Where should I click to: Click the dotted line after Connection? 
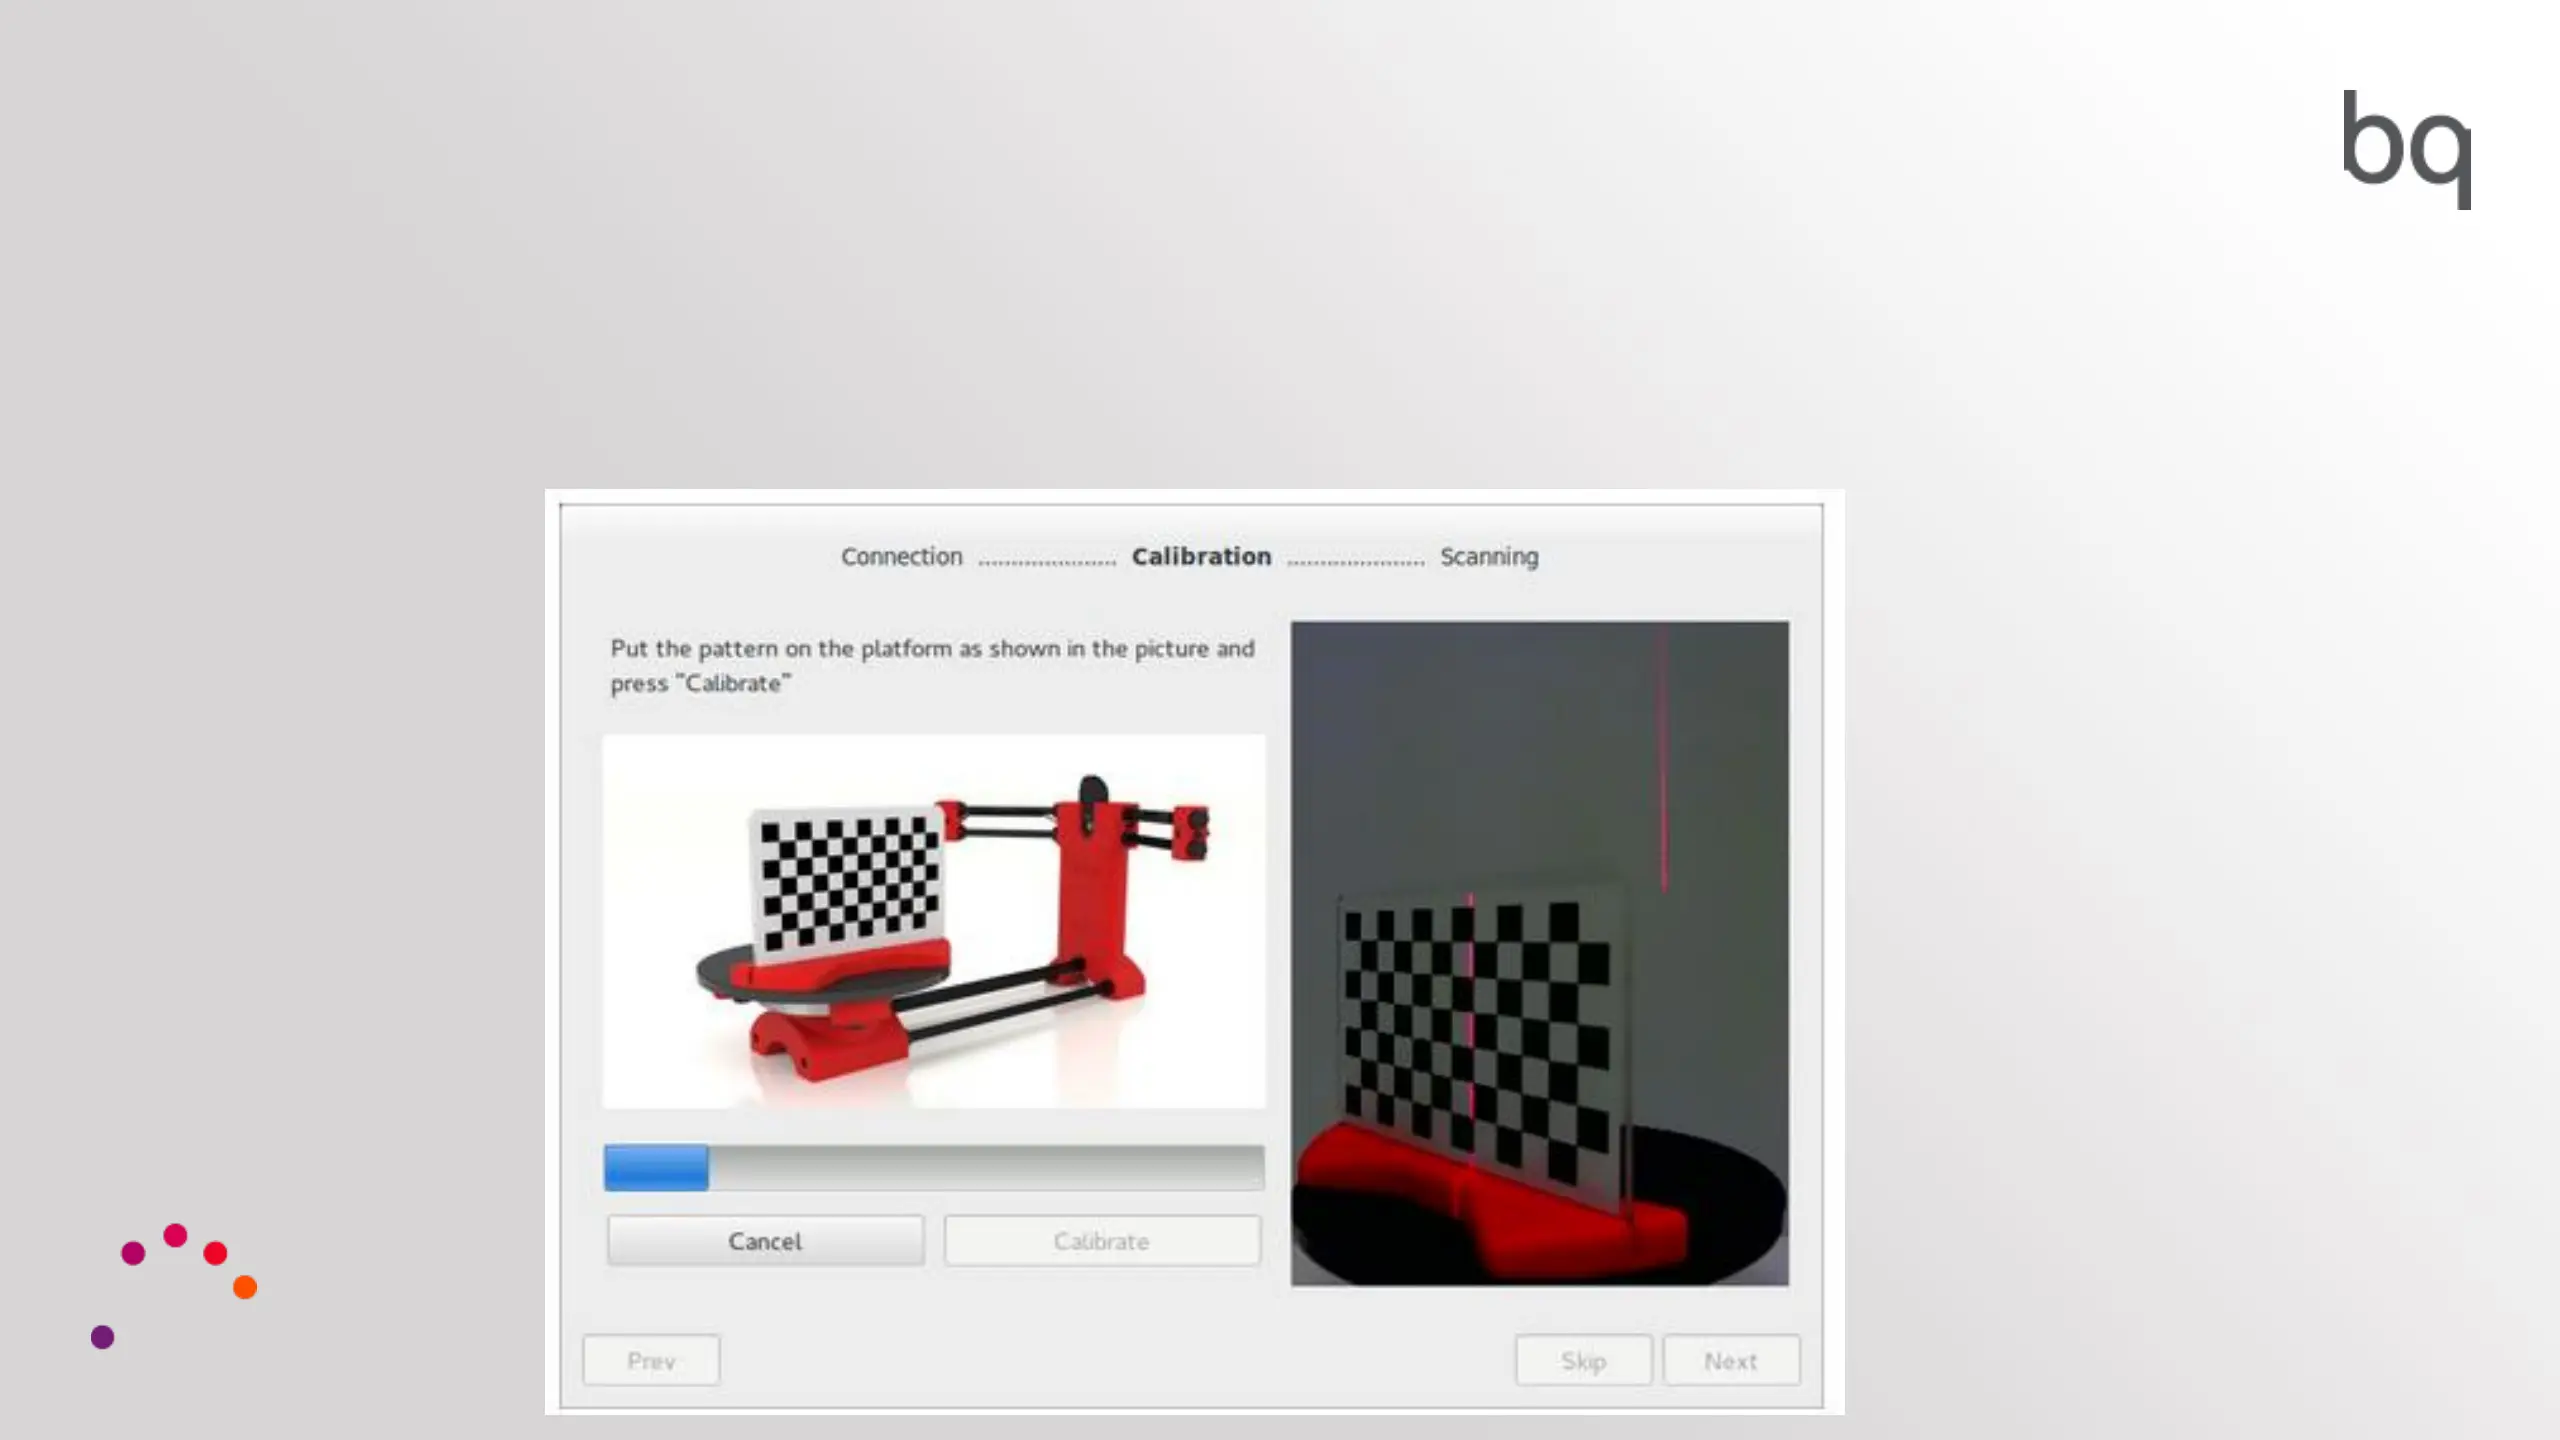[x=1046, y=562]
